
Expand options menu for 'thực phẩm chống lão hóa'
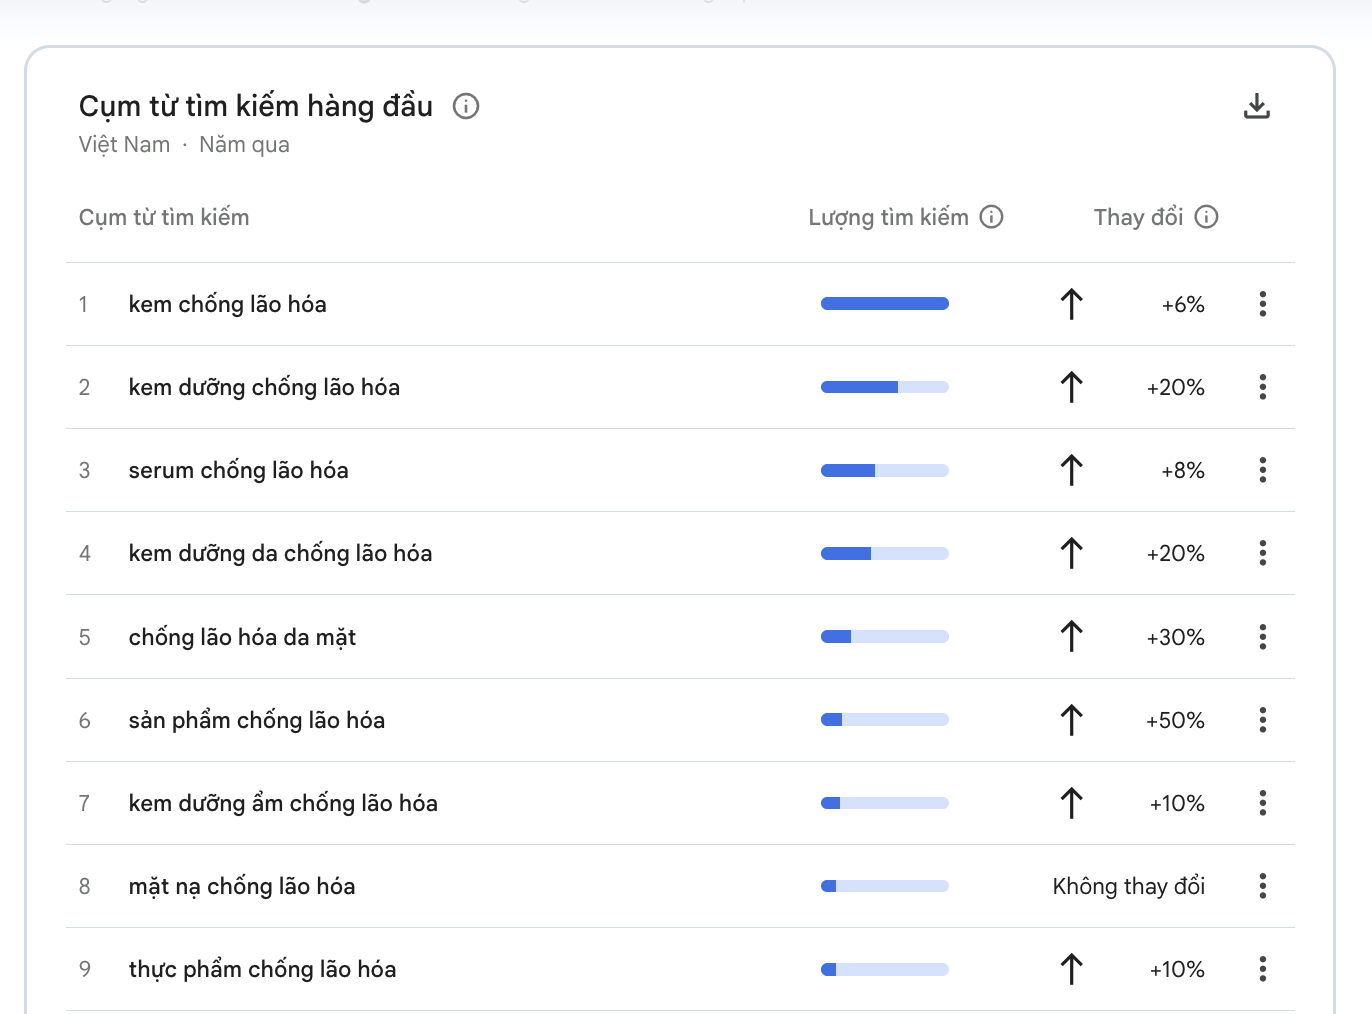(1262, 969)
